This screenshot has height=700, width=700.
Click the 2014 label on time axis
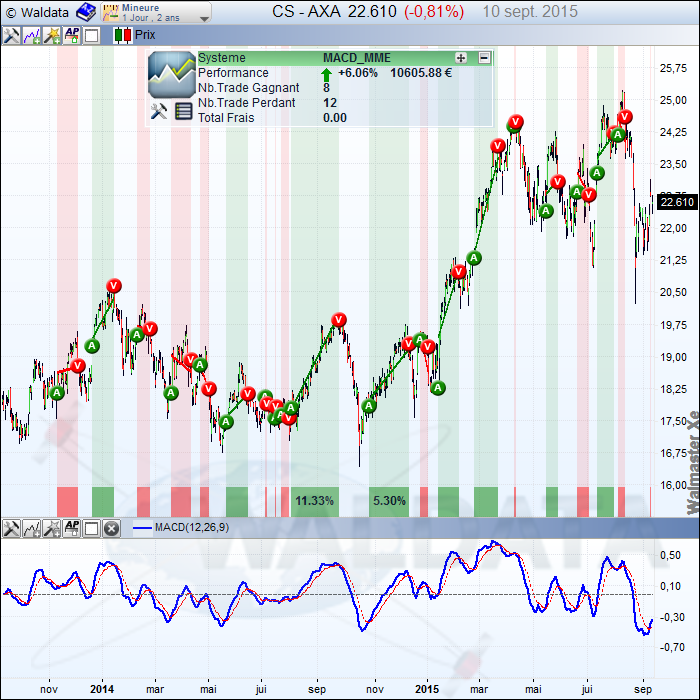click(x=102, y=689)
